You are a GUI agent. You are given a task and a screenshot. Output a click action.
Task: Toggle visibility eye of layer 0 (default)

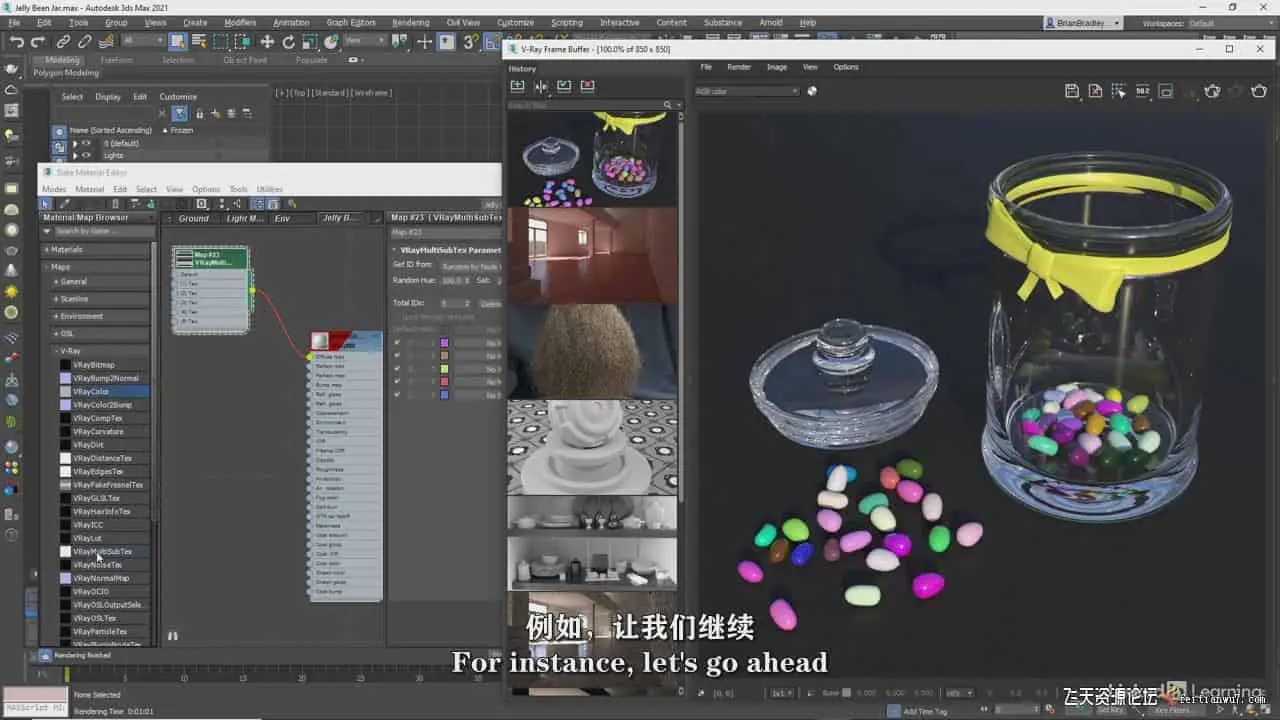86,143
